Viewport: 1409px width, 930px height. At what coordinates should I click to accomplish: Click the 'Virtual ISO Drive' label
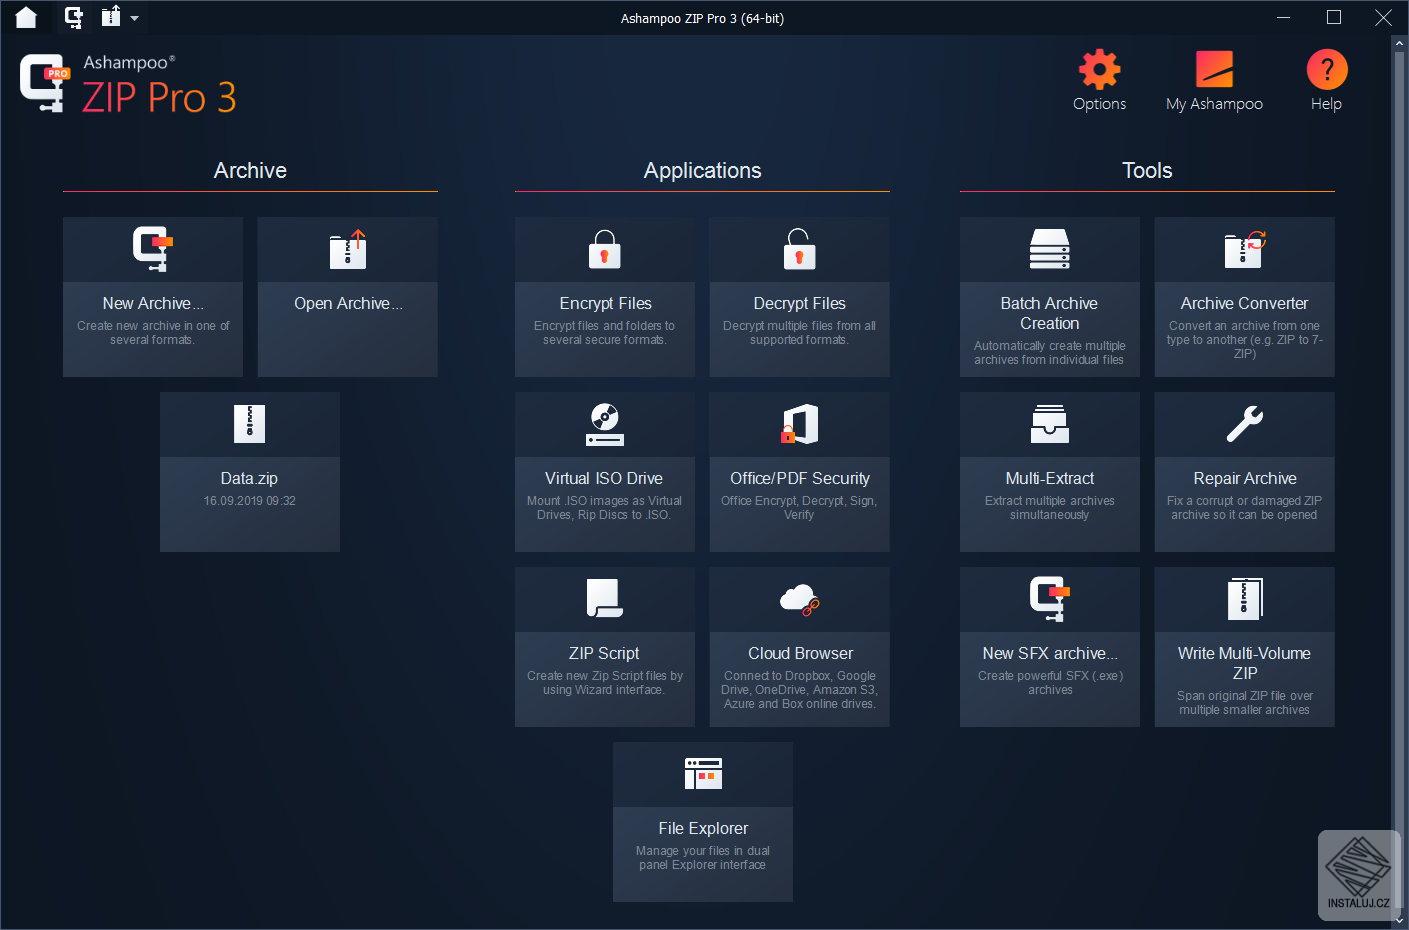[x=604, y=478]
